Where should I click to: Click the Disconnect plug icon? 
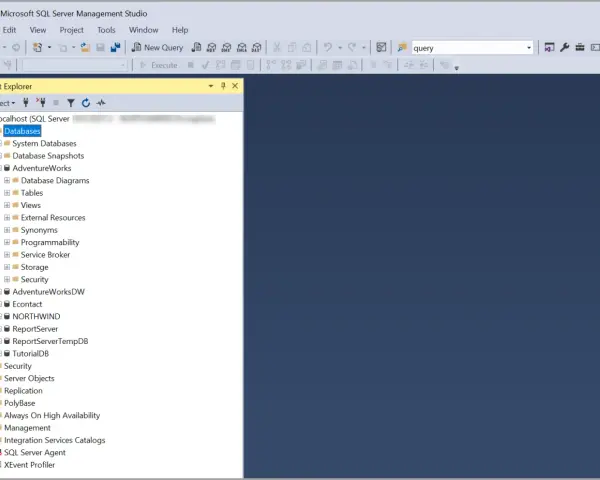41,103
